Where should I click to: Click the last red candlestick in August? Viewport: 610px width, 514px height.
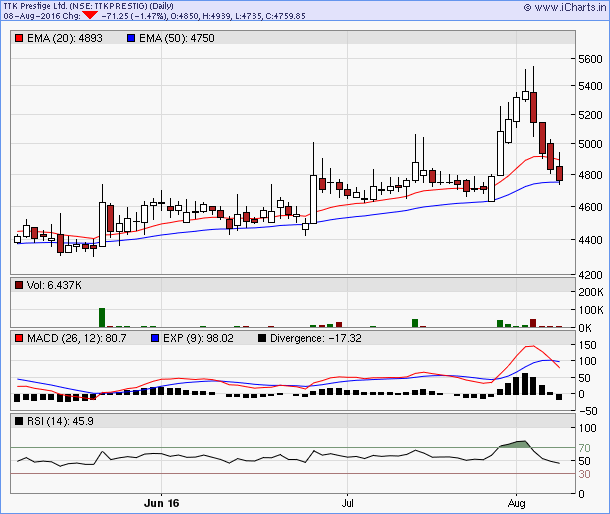click(x=559, y=173)
